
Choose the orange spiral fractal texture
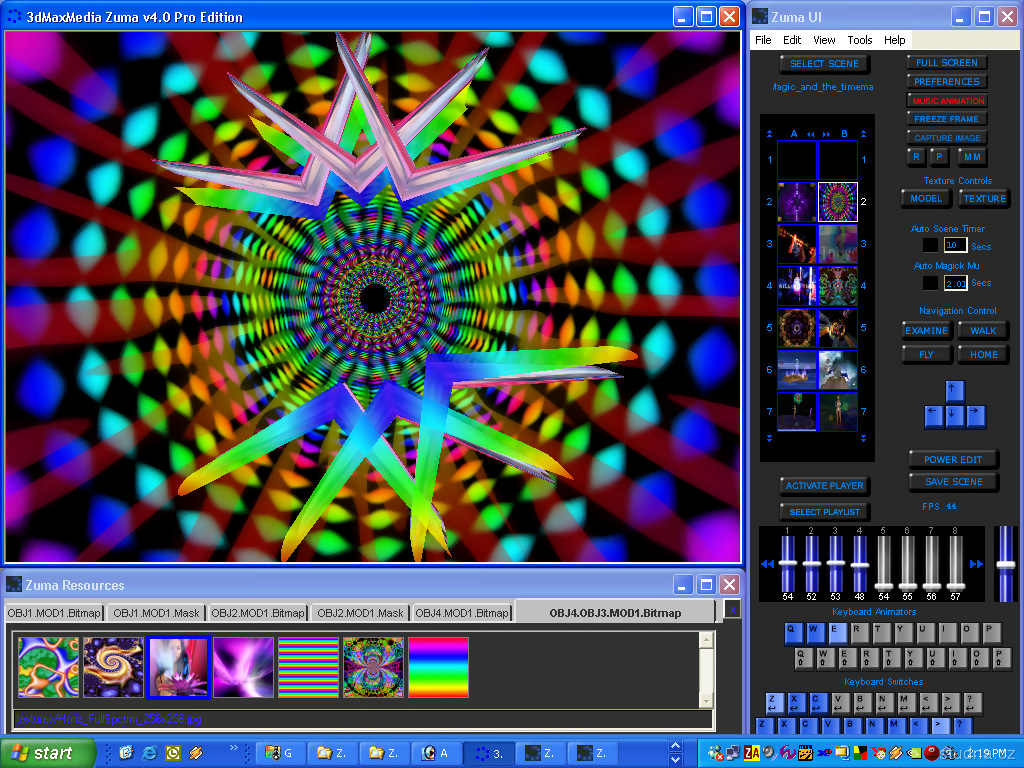click(x=113, y=667)
